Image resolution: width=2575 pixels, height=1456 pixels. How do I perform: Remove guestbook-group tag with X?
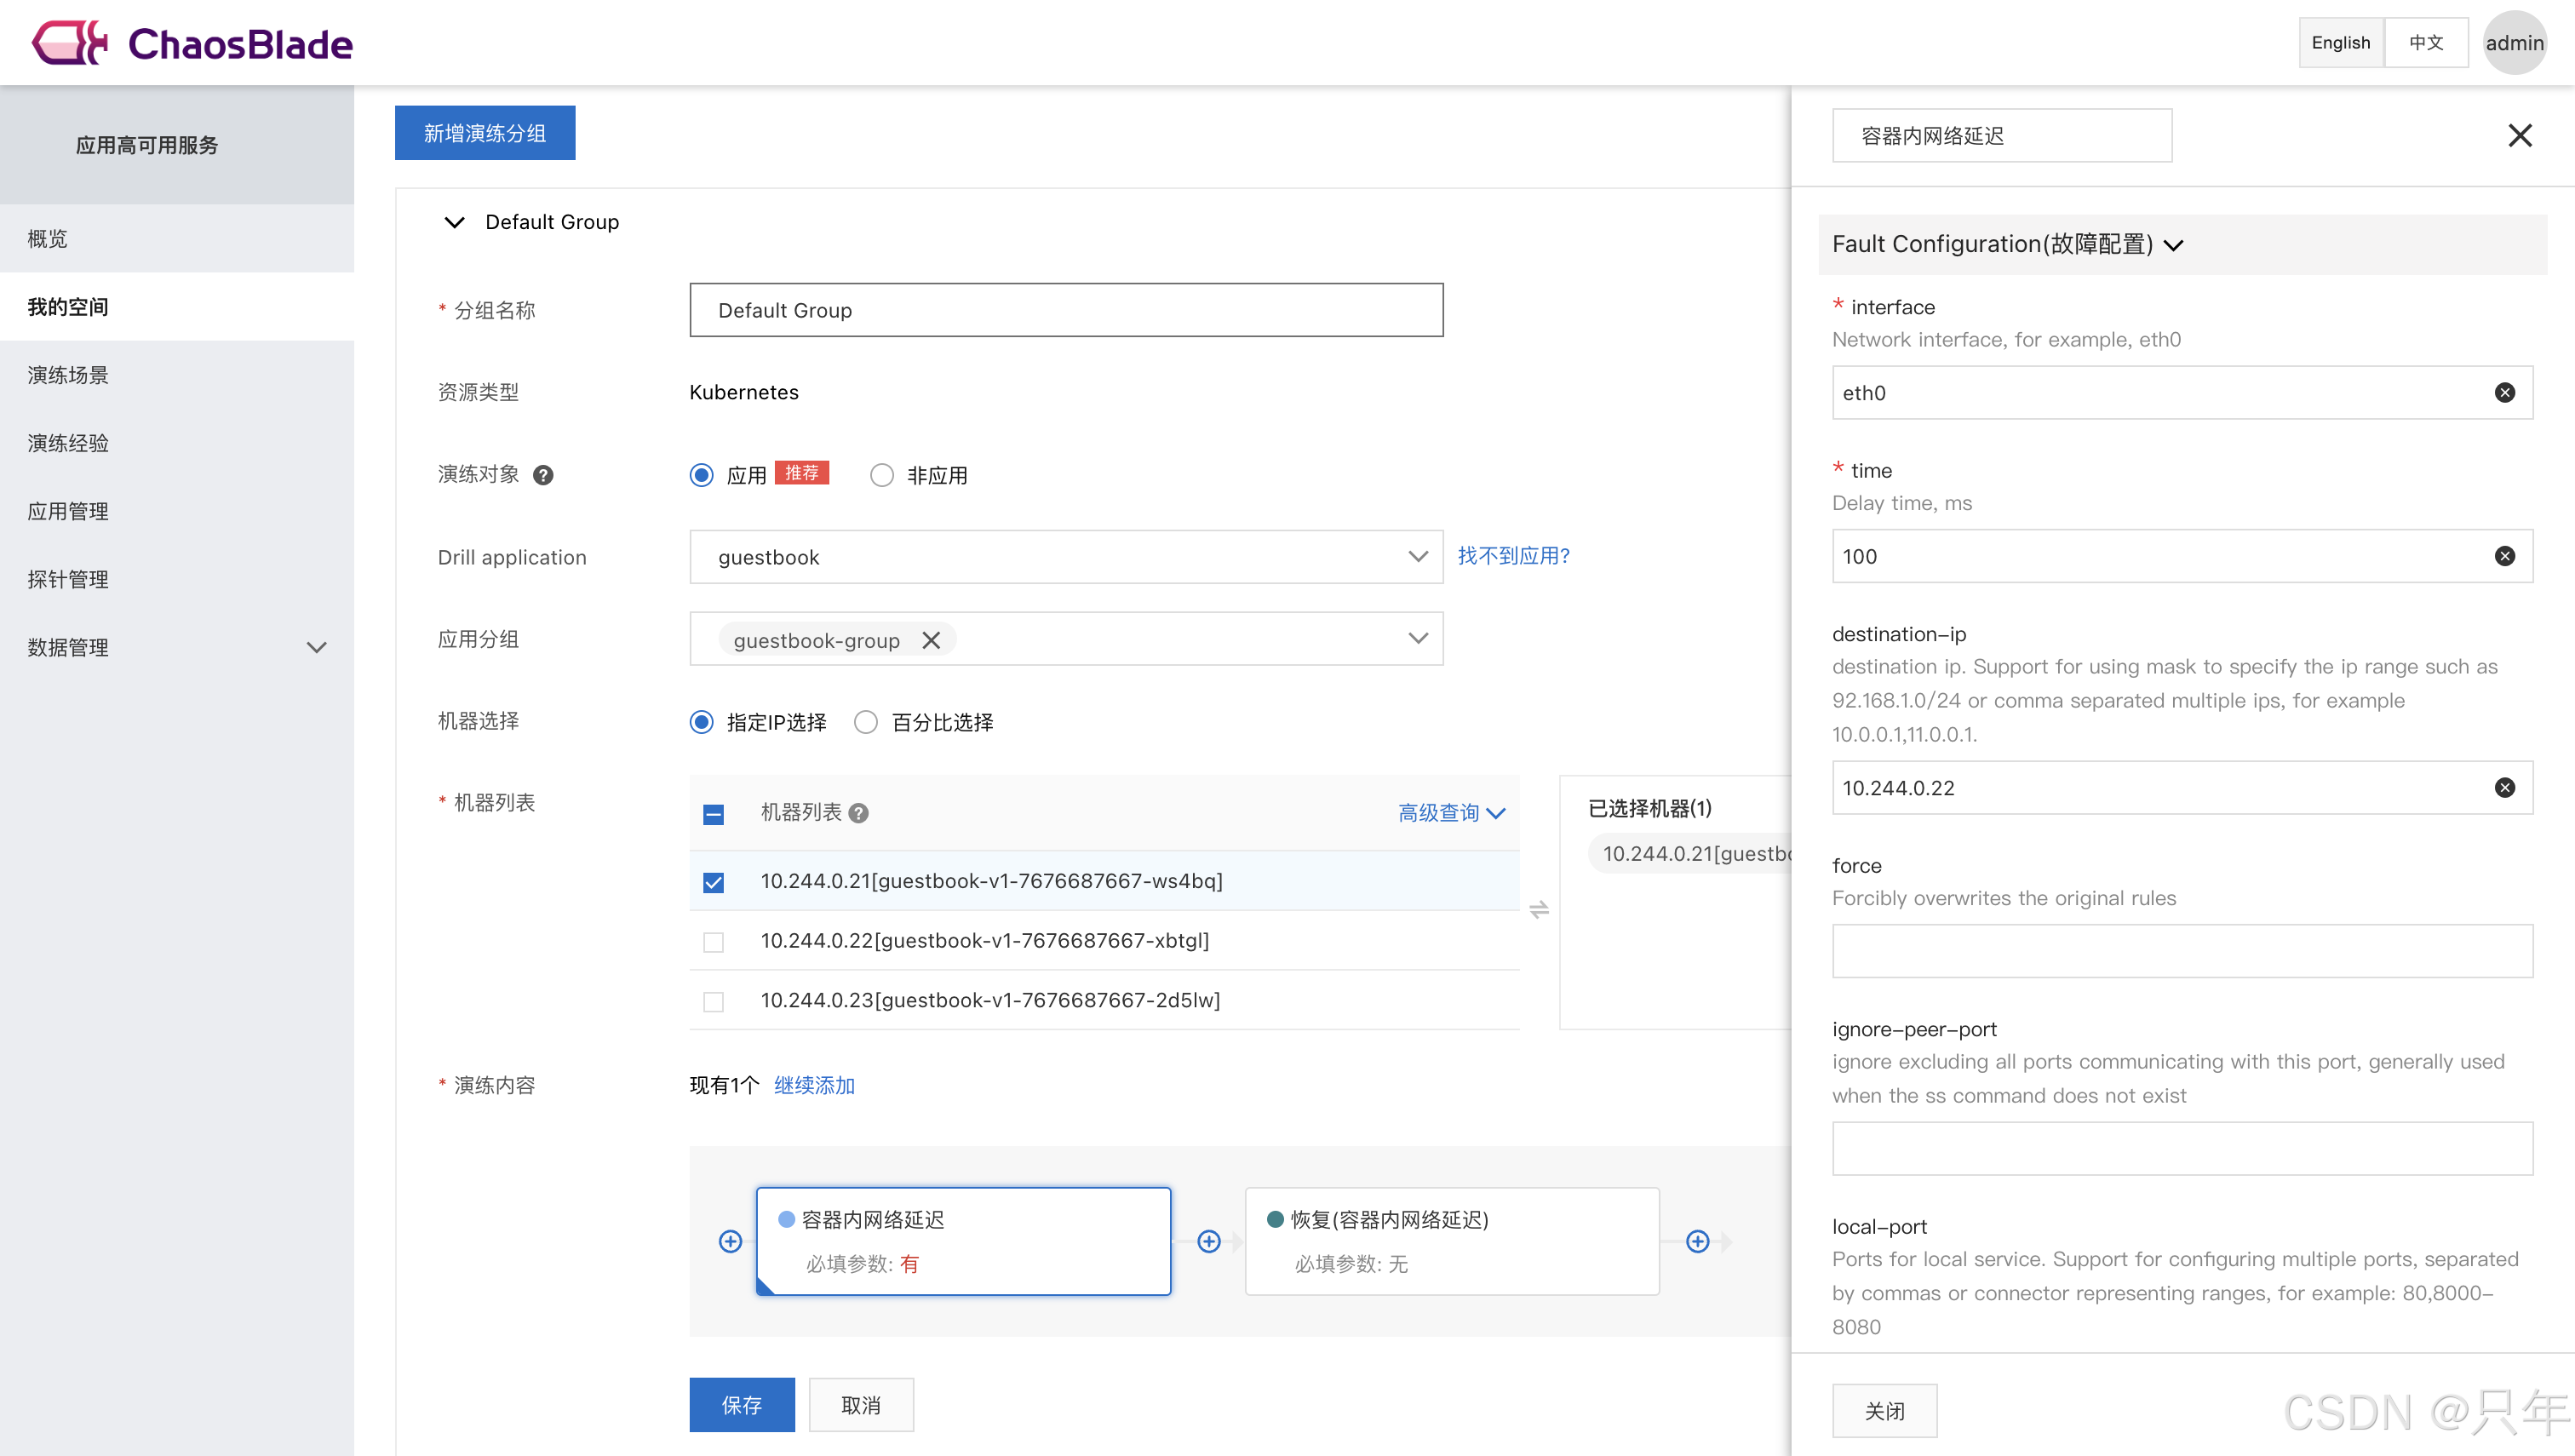[931, 640]
